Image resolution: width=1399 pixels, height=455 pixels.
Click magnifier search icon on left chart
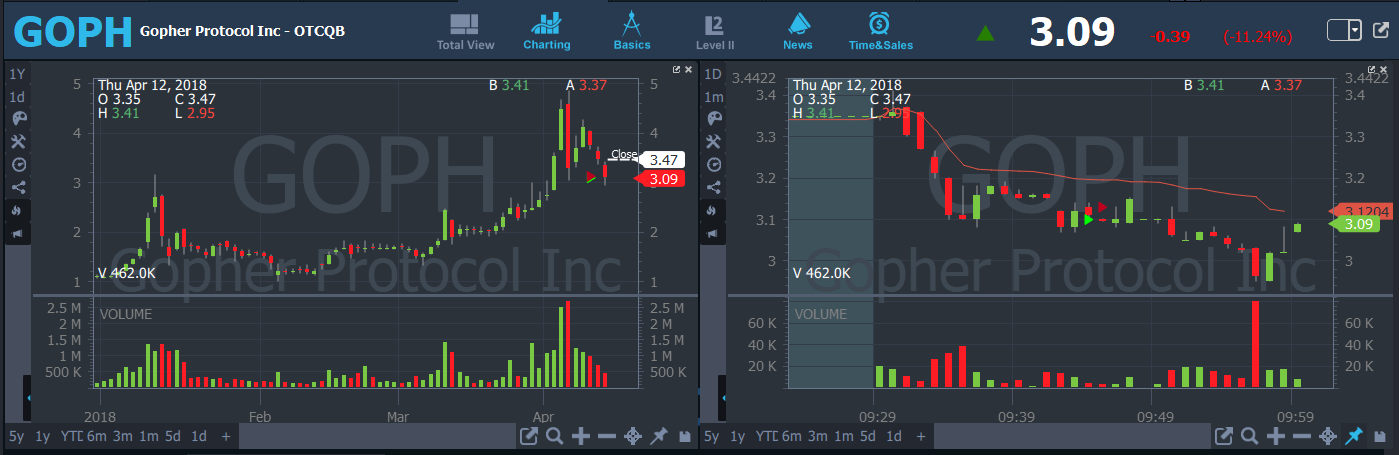click(555, 437)
